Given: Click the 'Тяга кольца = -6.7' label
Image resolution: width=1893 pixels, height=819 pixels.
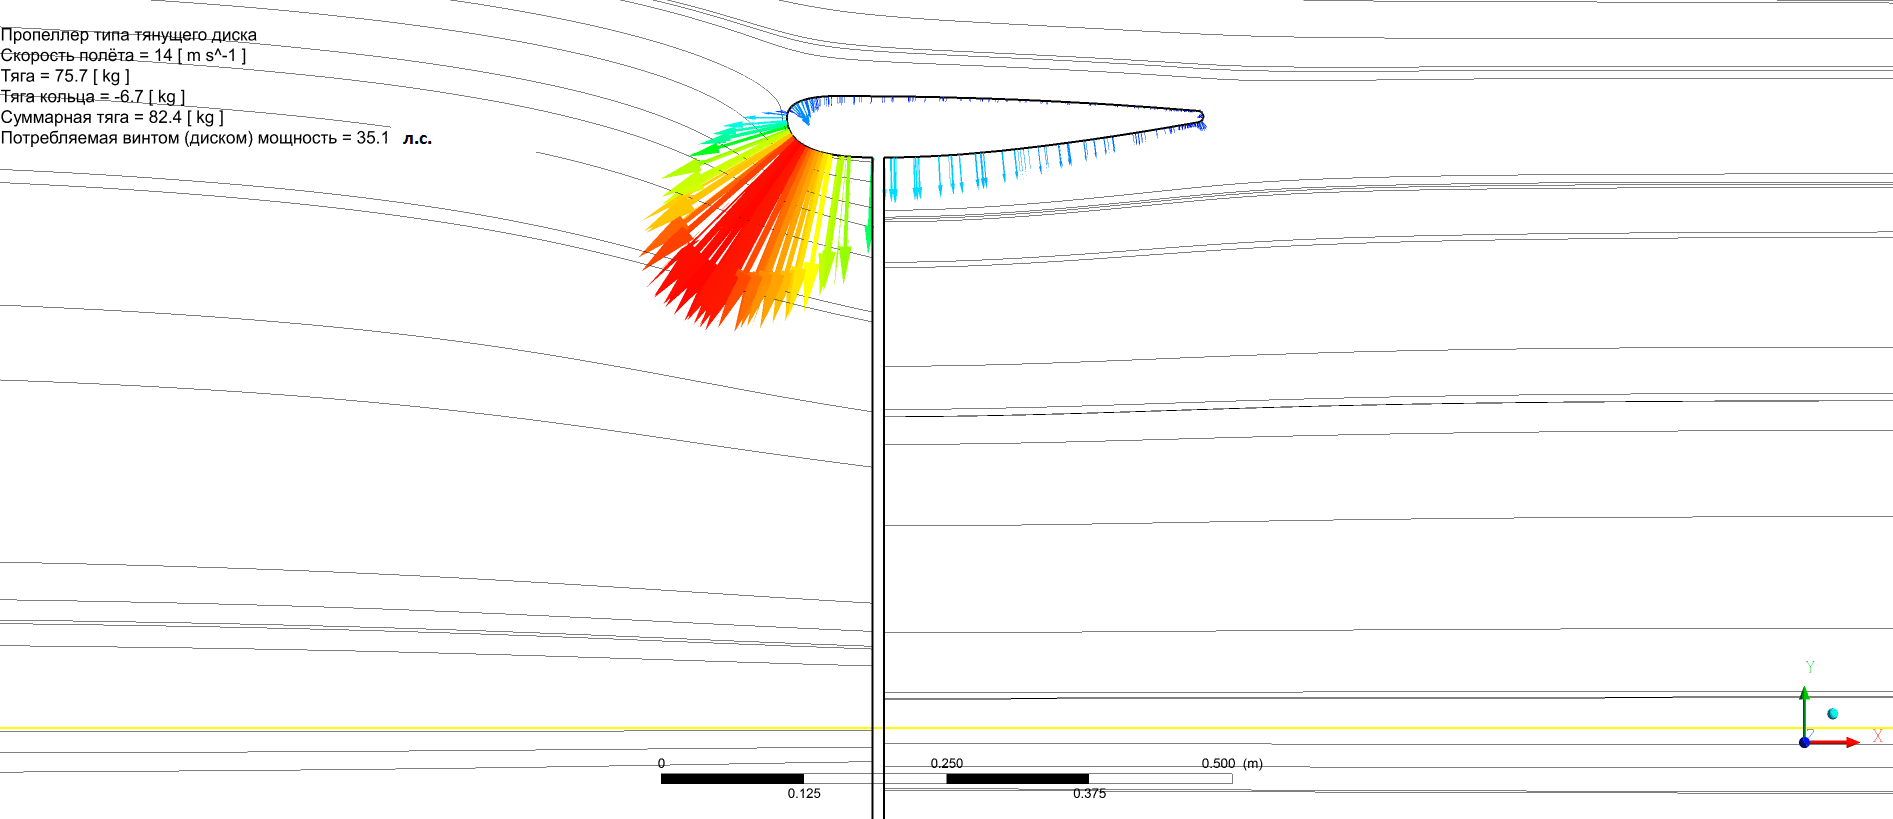Looking at the screenshot, I should (93, 97).
